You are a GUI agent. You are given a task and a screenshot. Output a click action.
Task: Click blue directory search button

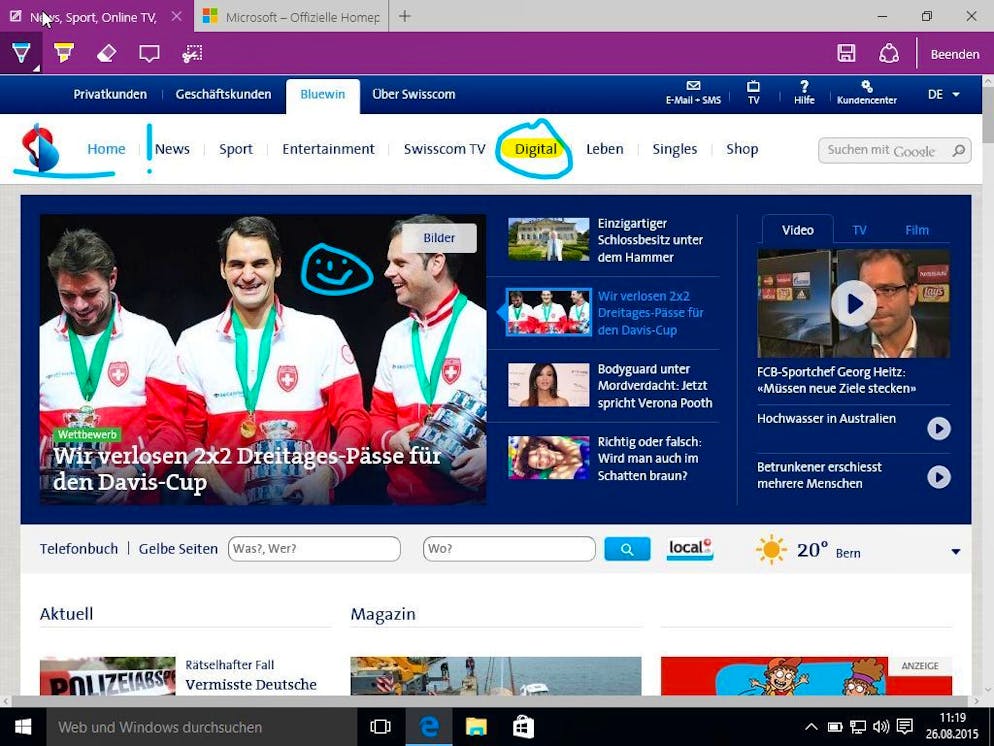click(627, 549)
